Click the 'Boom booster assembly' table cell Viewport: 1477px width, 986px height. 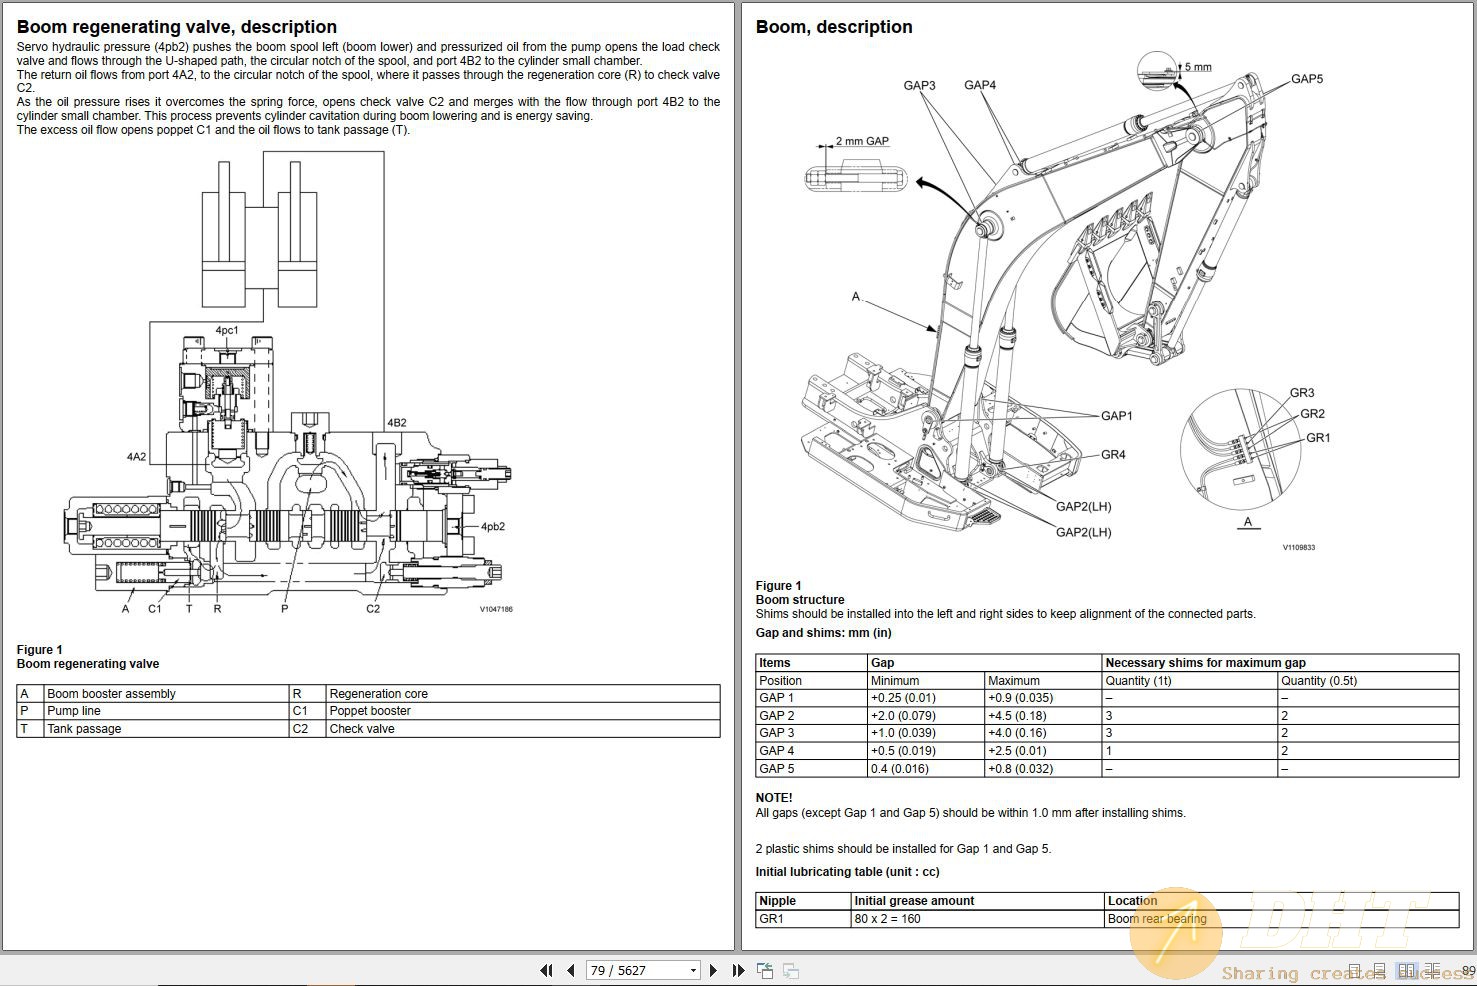pyautogui.click(x=166, y=694)
